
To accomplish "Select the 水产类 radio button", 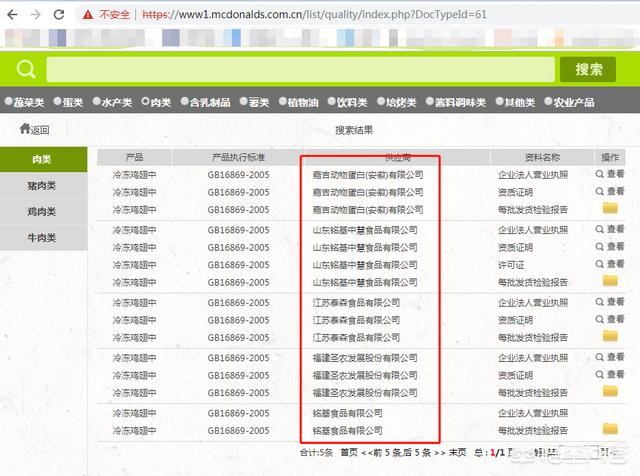I will pyautogui.click(x=96, y=101).
